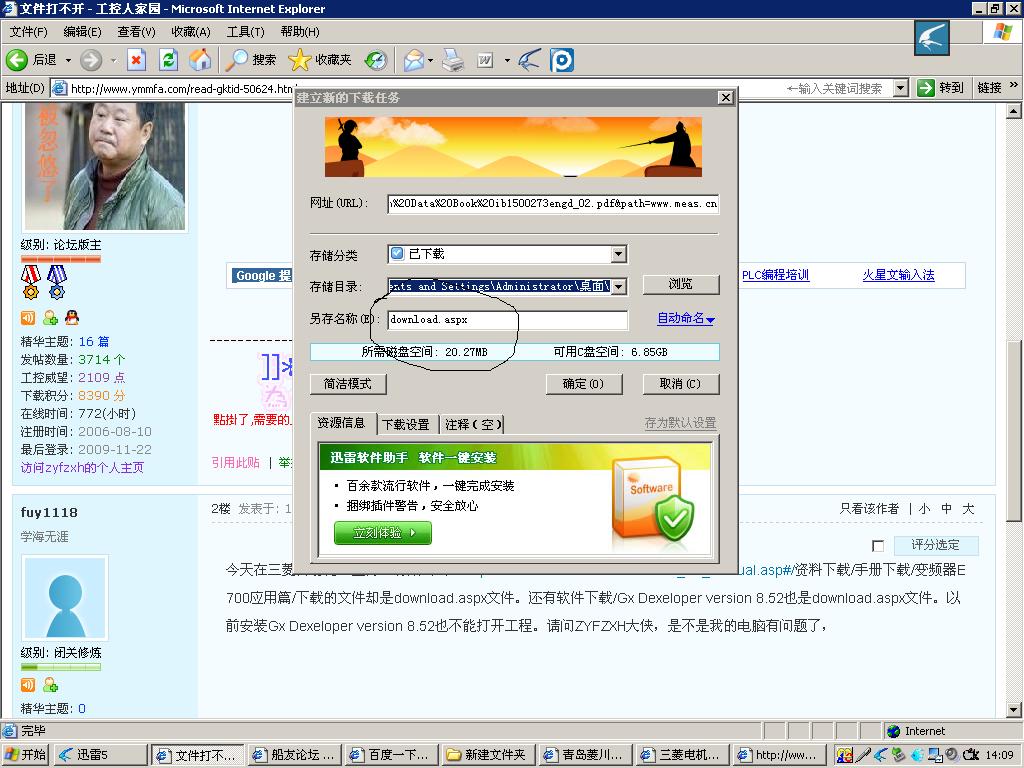This screenshot has height=768, width=1024.
Task: Switch to the 下载设置 tab
Action: point(405,424)
